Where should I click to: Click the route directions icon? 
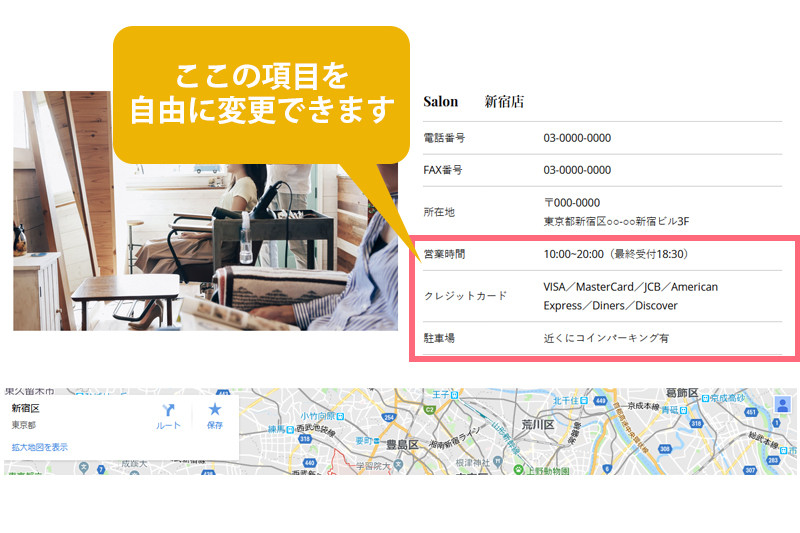pos(168,410)
